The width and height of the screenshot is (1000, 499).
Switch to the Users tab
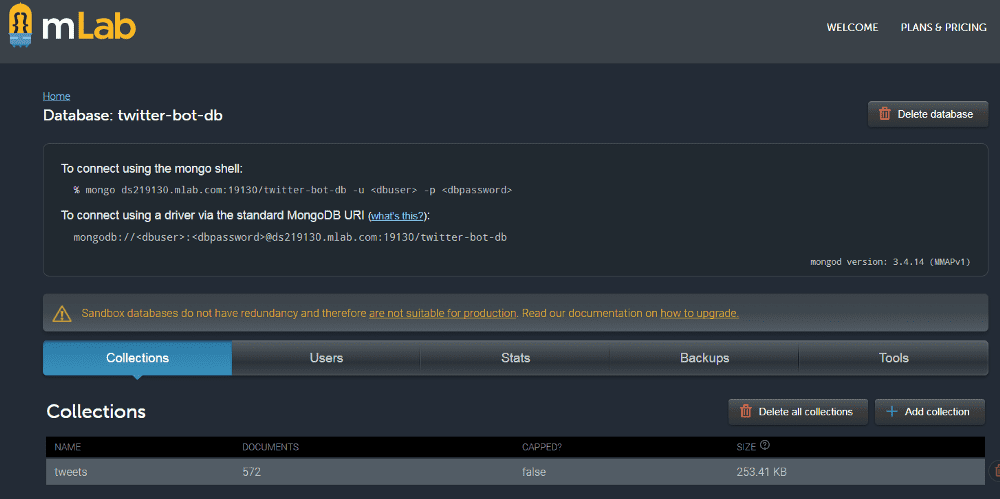point(326,358)
